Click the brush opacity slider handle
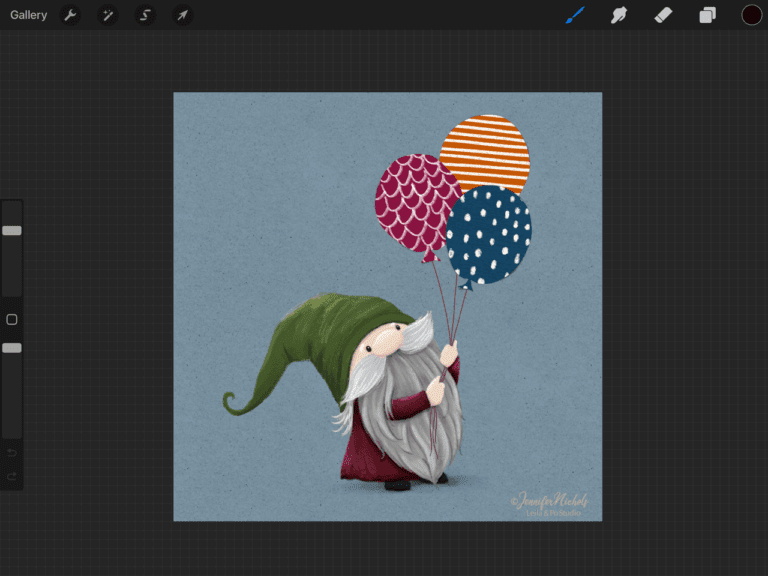The width and height of the screenshot is (768, 576). (12, 348)
